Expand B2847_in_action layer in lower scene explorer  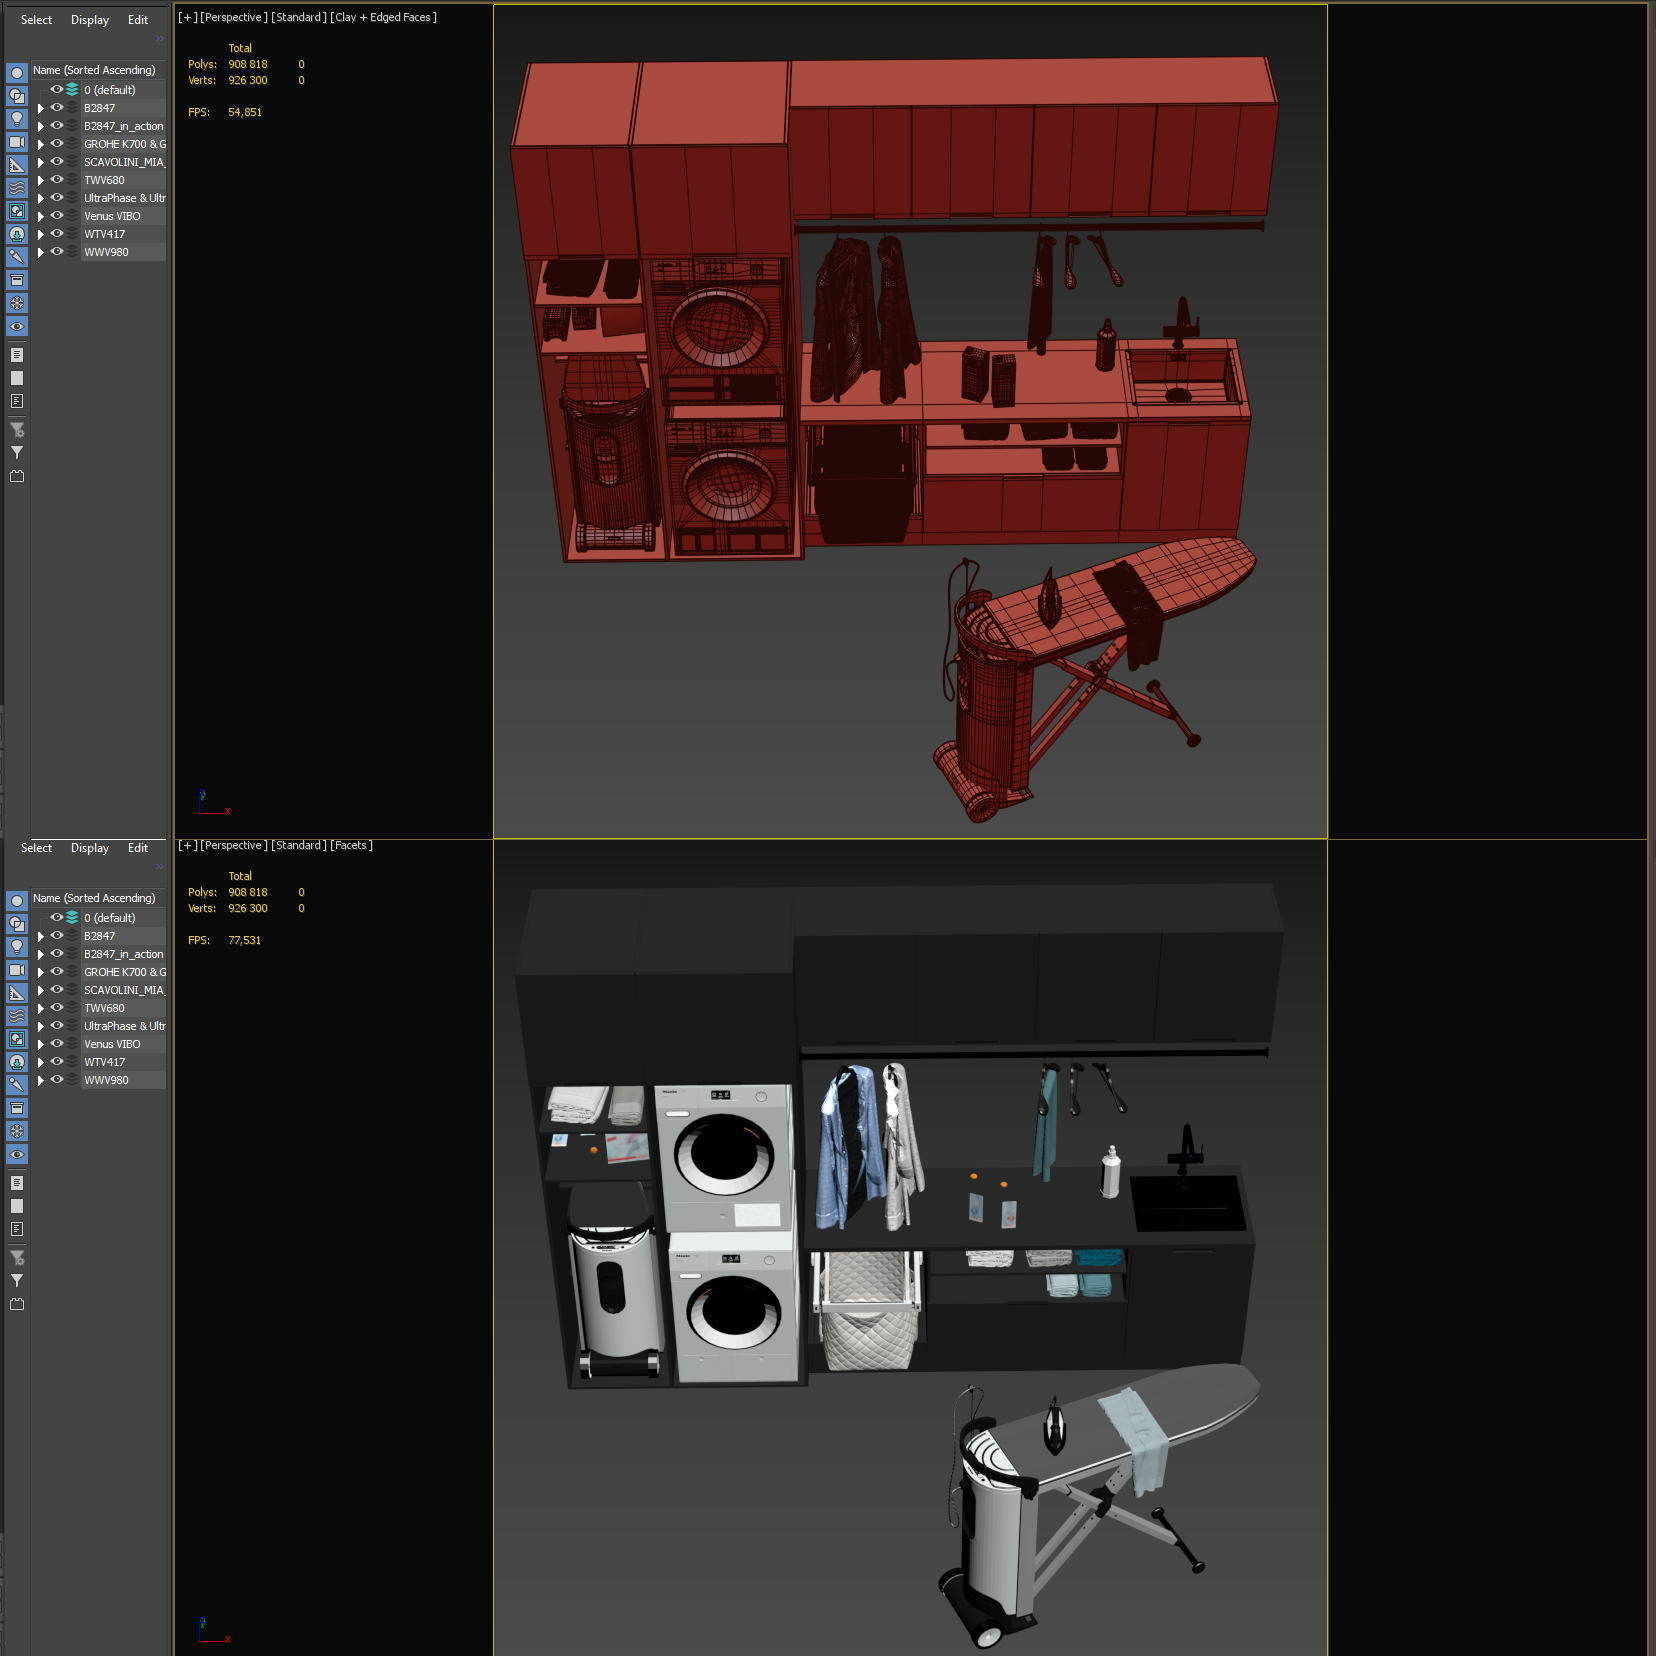(x=41, y=954)
